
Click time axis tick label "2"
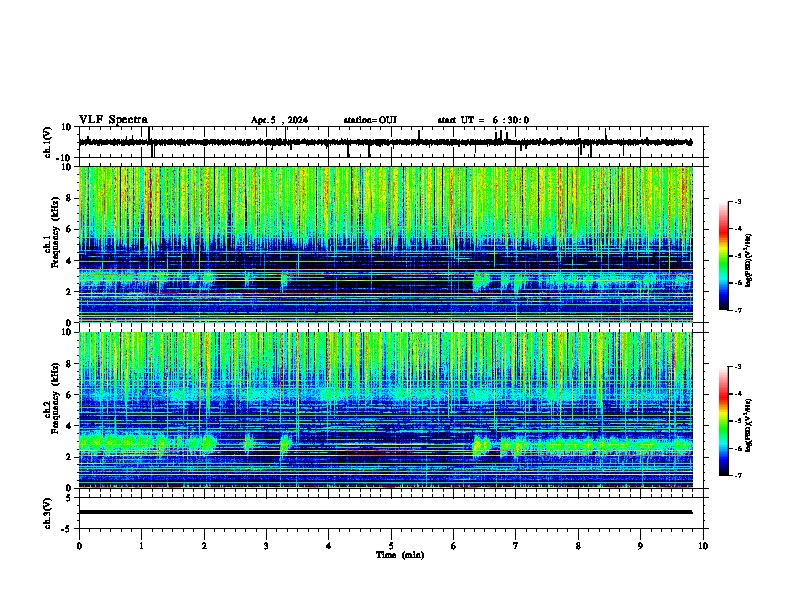coord(204,546)
